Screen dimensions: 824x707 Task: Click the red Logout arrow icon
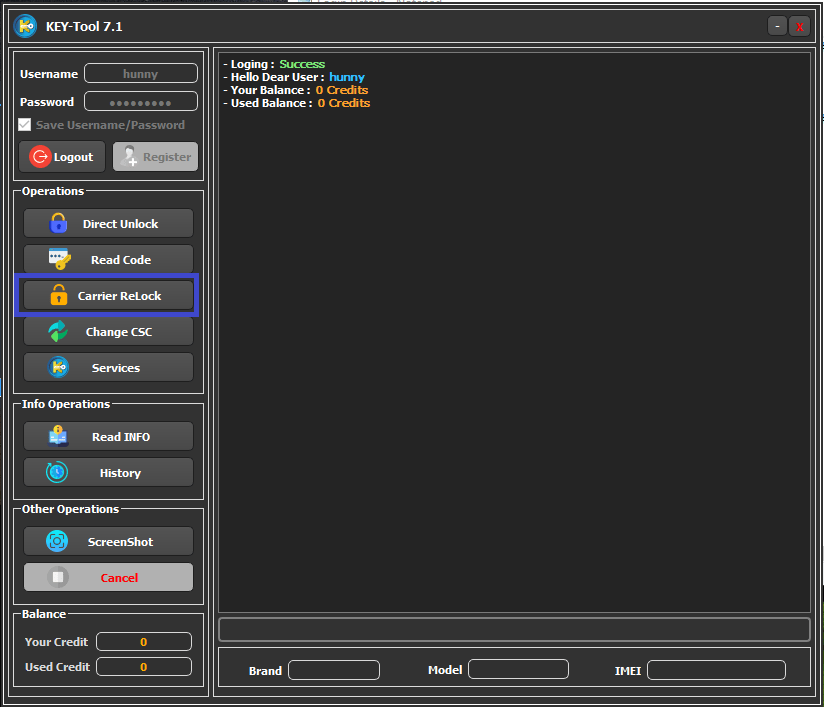point(40,157)
